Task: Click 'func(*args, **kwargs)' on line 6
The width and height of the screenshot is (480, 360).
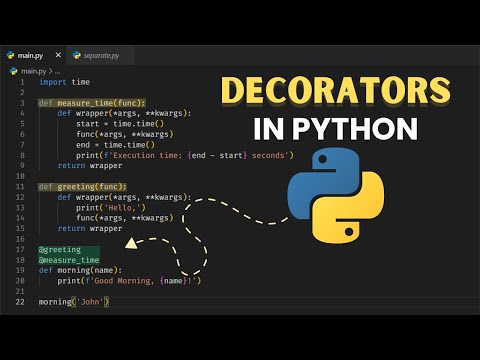Action: [125, 134]
